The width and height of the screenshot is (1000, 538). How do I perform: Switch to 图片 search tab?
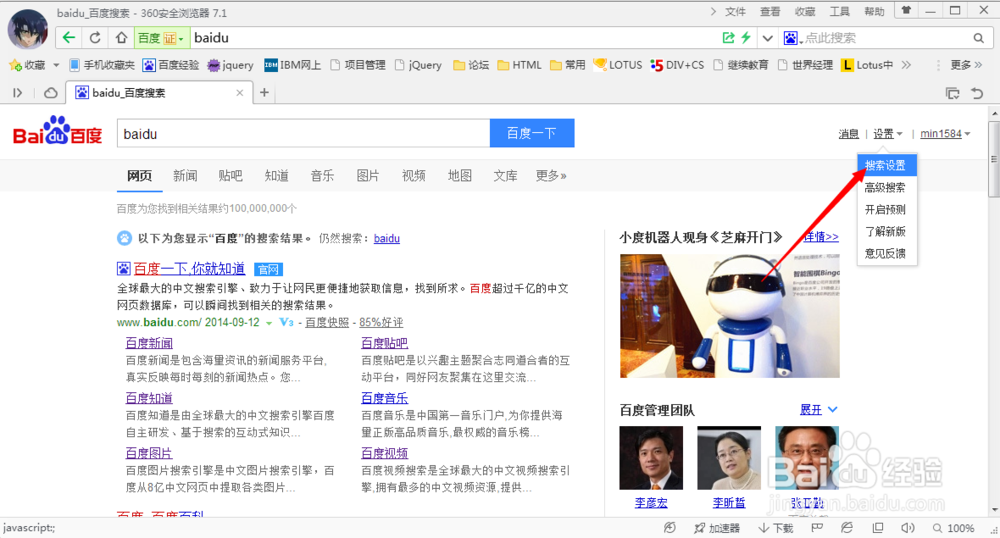(x=368, y=175)
